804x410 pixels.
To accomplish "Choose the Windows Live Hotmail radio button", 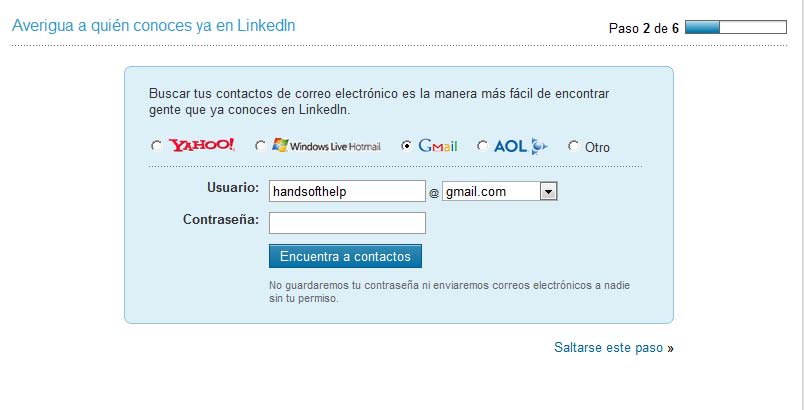I will coord(261,146).
